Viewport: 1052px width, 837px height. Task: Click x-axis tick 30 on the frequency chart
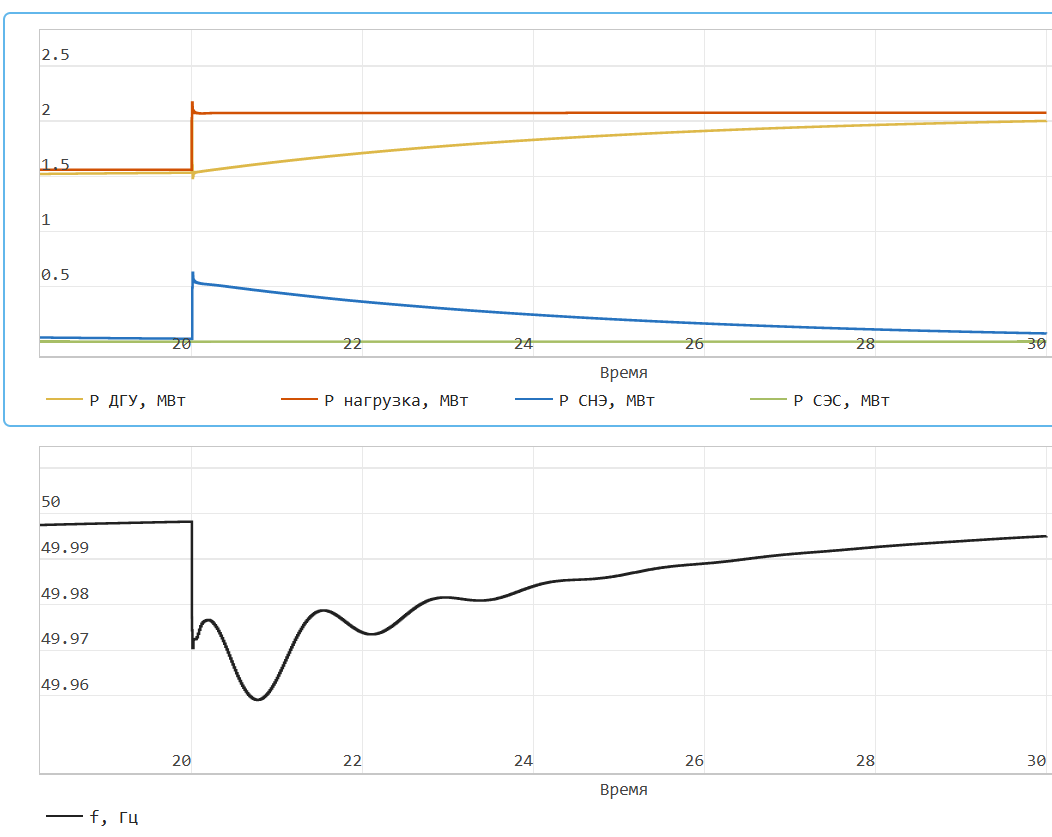point(1037,760)
